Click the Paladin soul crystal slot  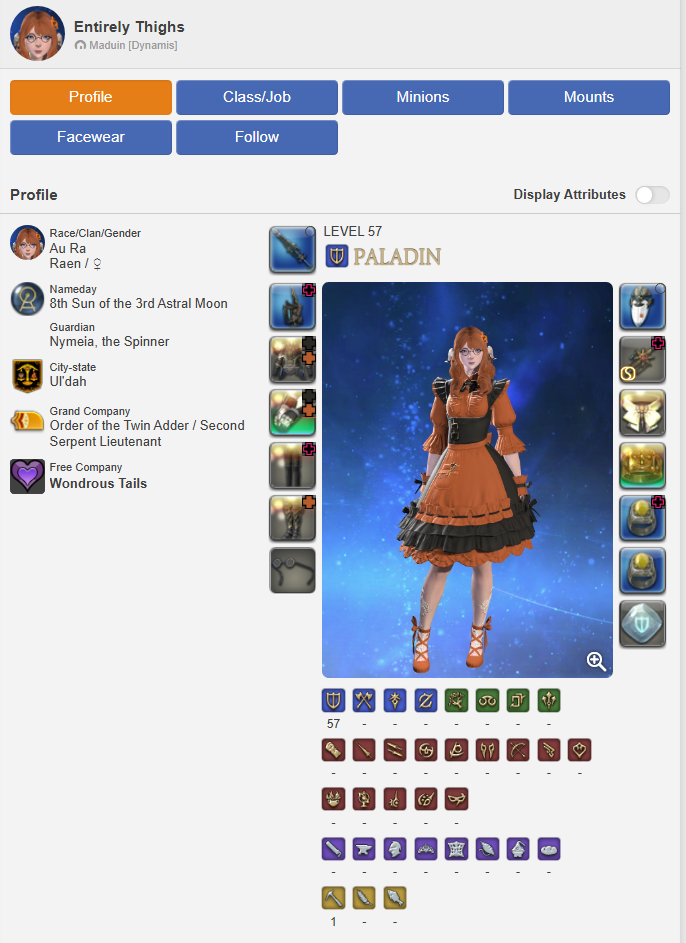643,624
